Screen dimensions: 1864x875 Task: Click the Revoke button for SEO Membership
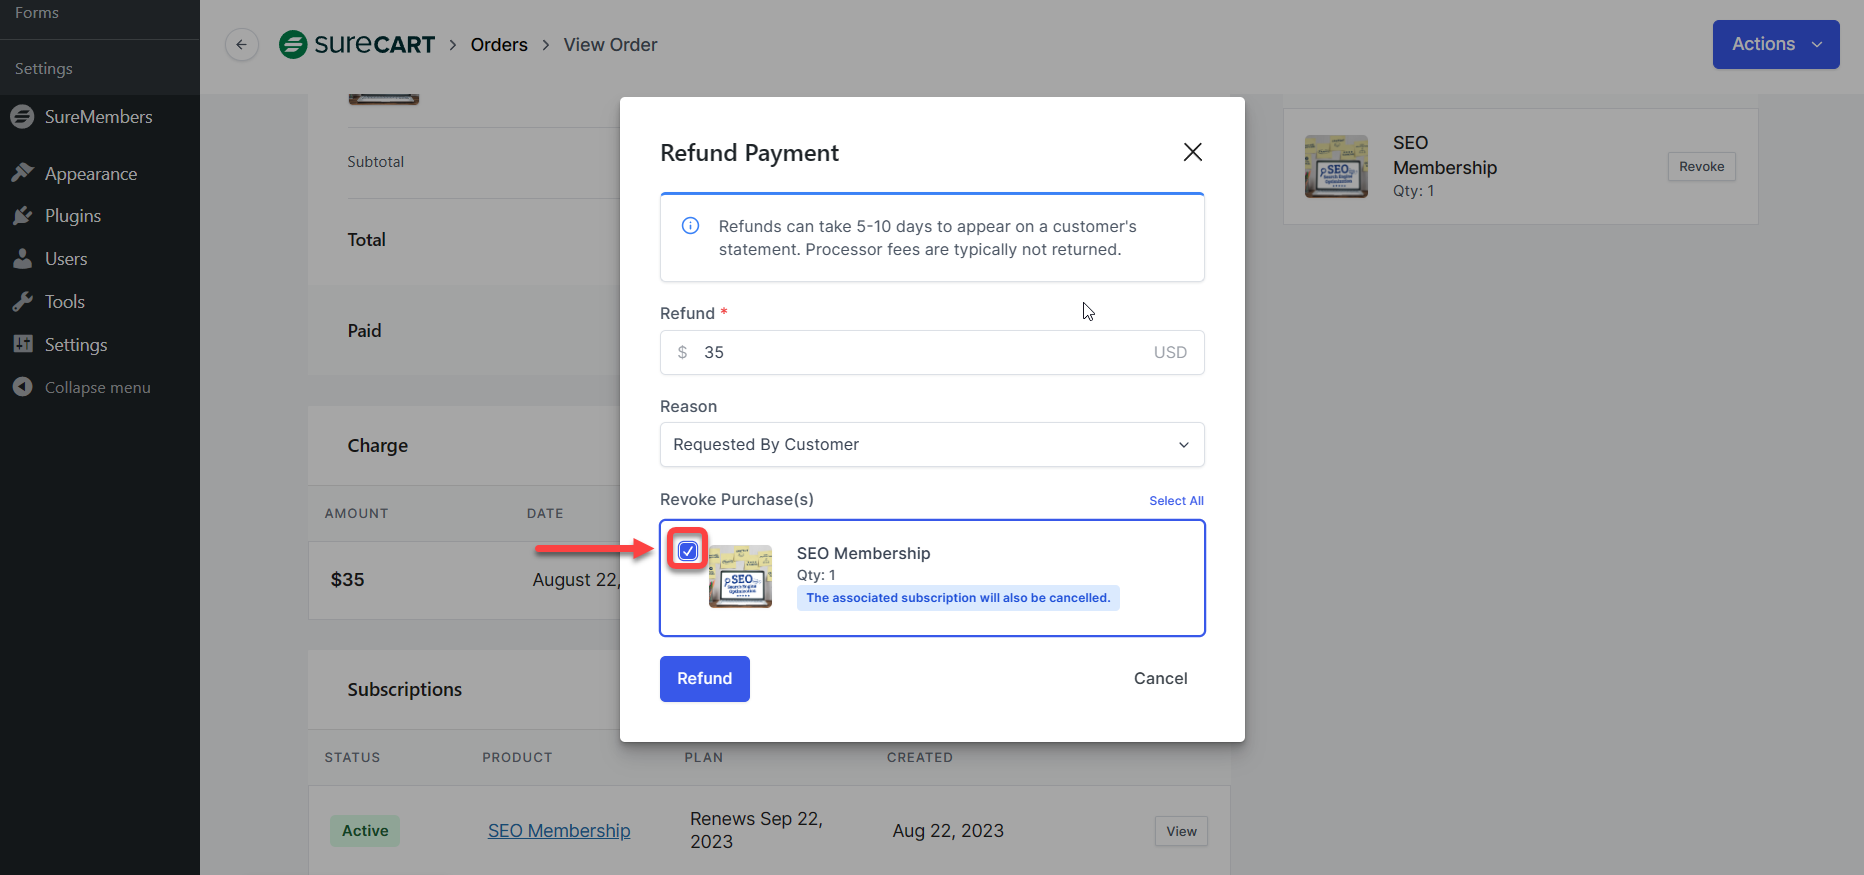1701,167
